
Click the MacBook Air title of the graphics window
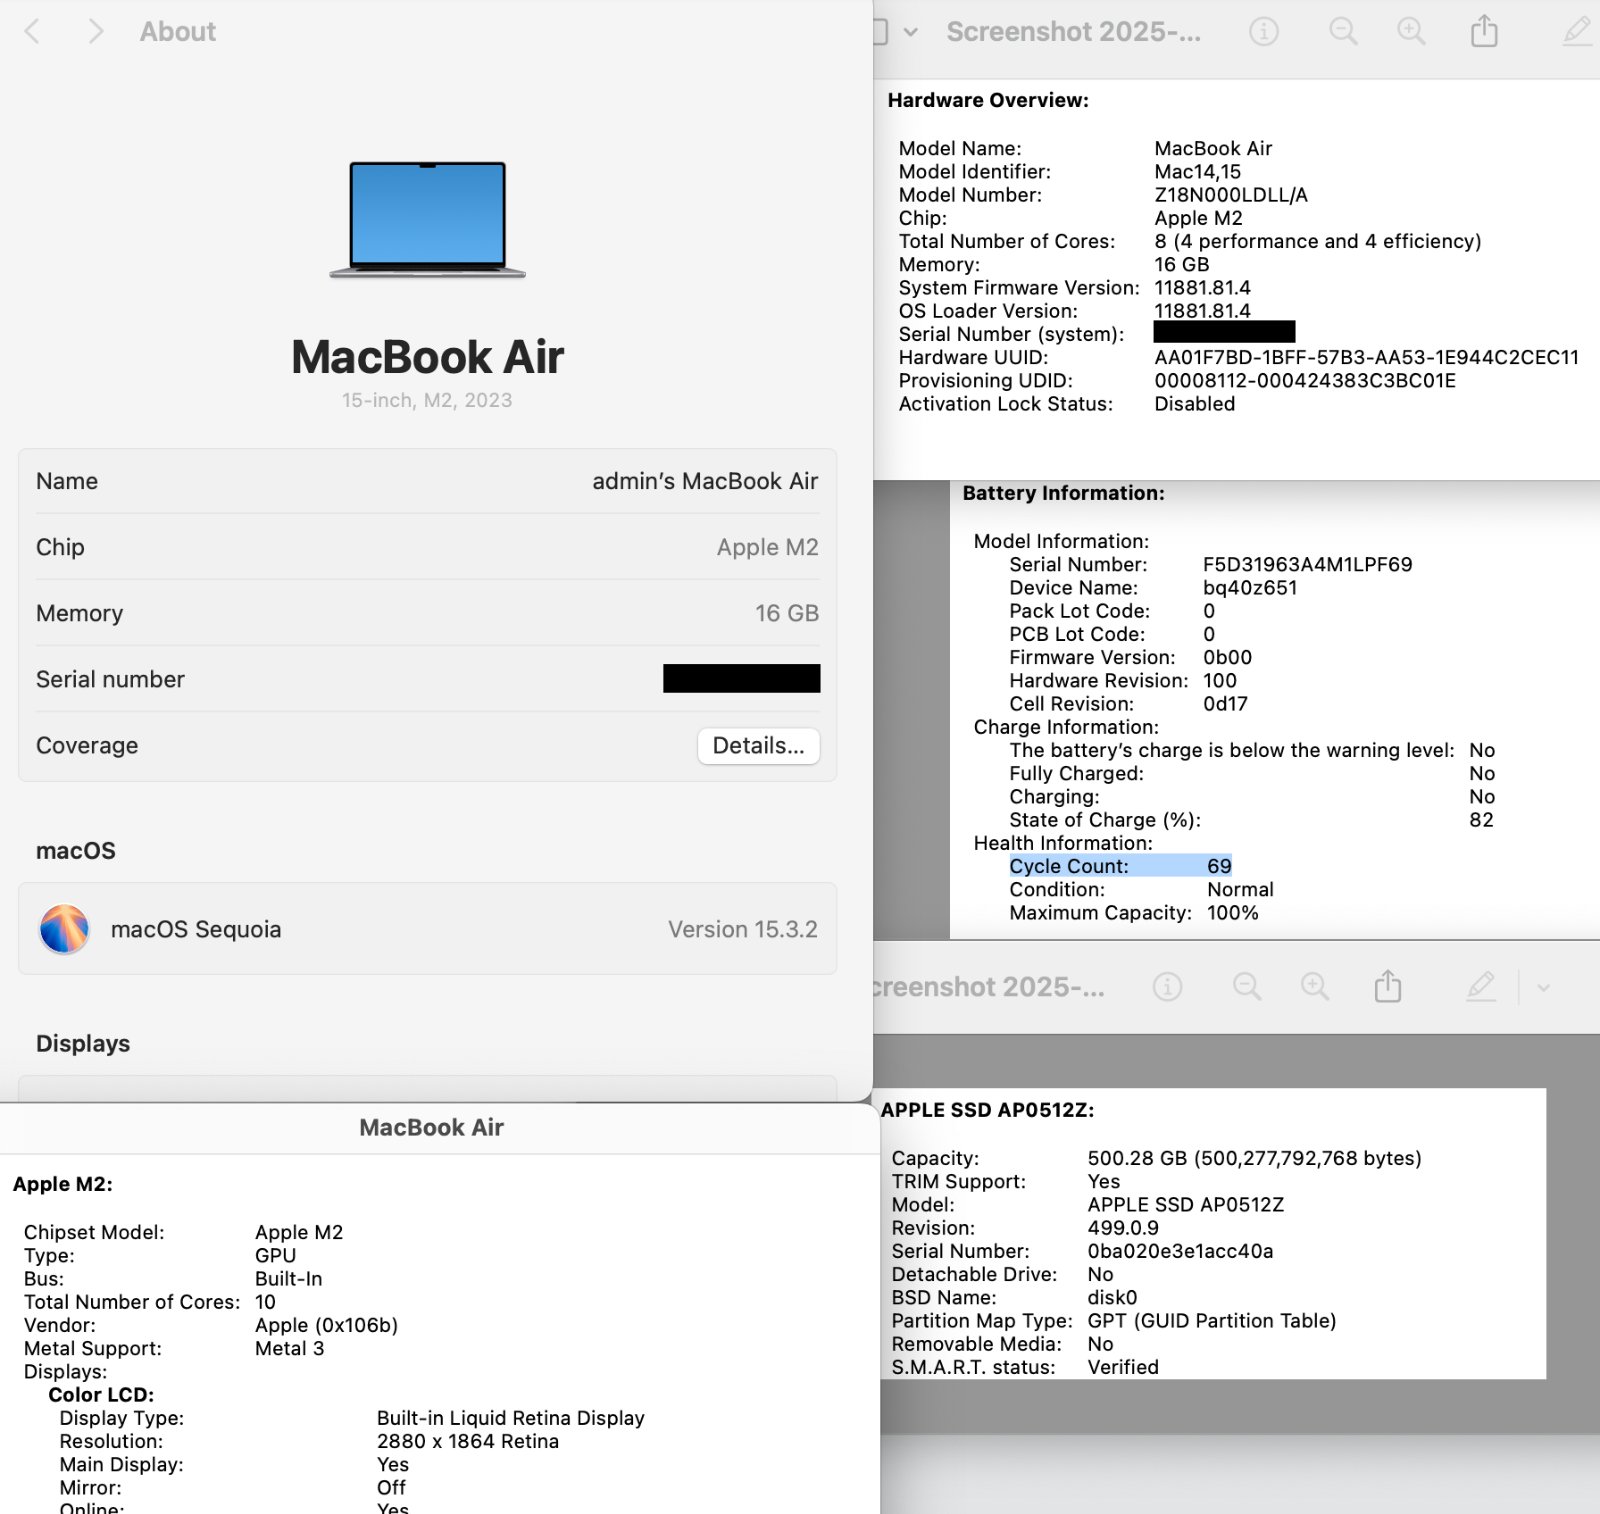tap(432, 1128)
